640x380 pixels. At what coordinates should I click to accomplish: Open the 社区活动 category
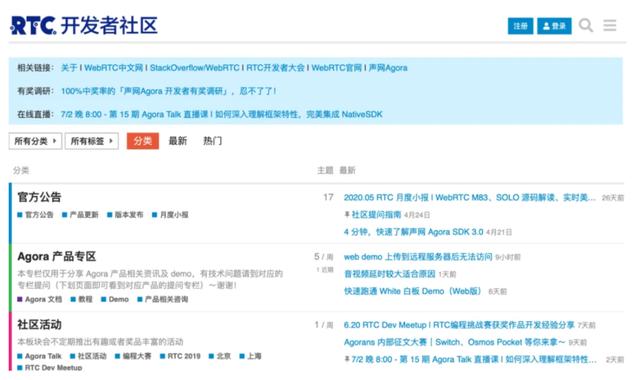(x=39, y=325)
